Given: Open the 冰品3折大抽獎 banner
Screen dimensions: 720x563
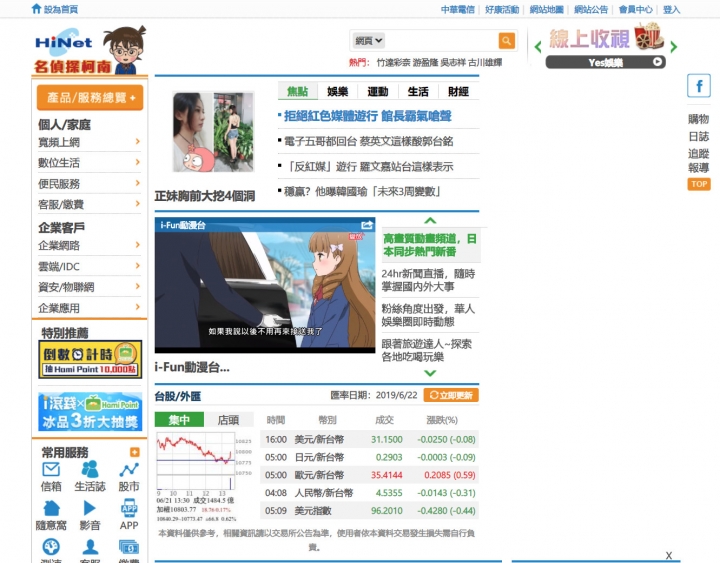Looking at the screenshot, I should click(x=90, y=411).
